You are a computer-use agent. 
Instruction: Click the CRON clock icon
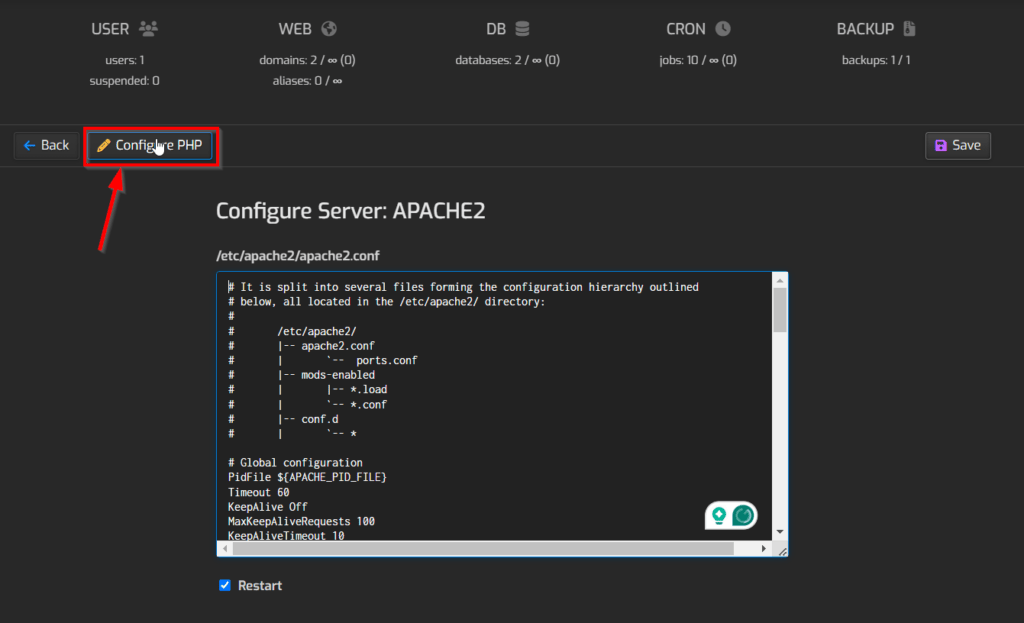(721, 28)
